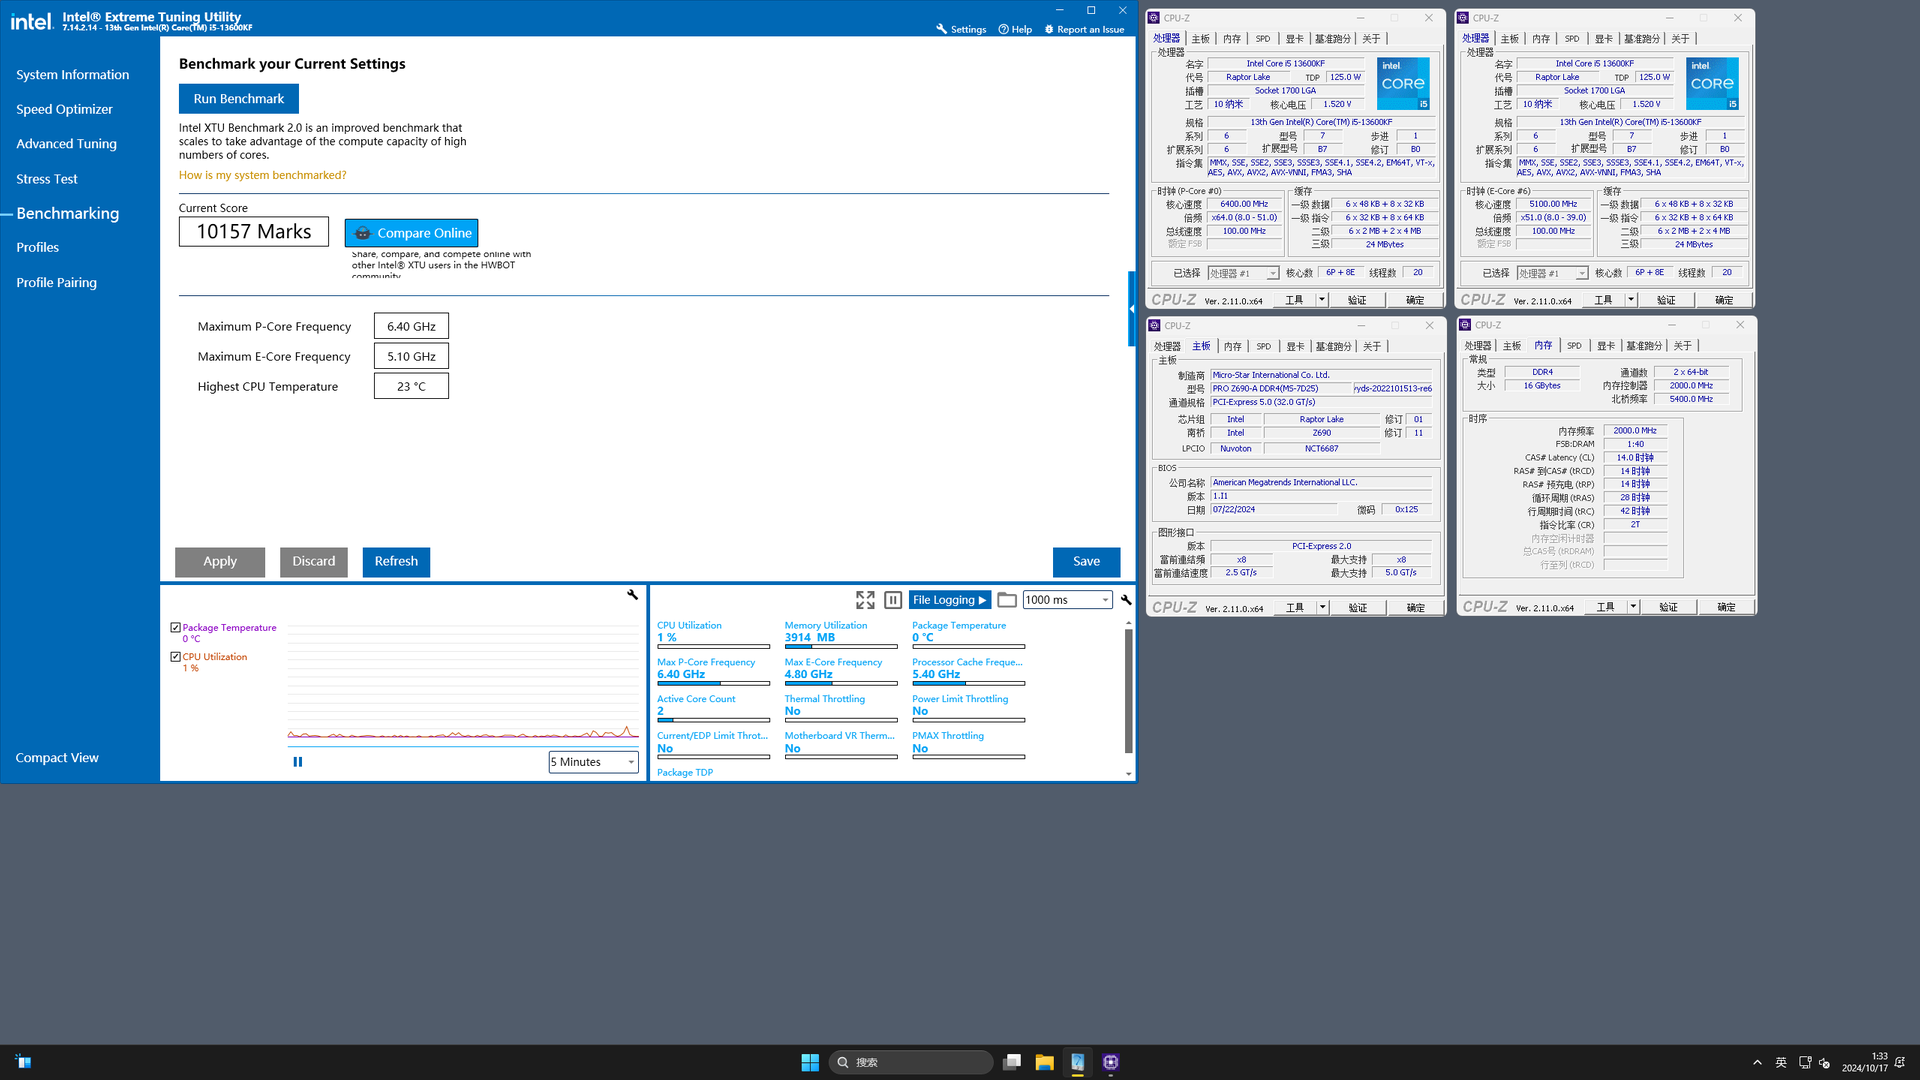This screenshot has width=1920, height=1080.
Task: Open processor selection dropdown in top-left CPU-Z
Action: click(1243, 273)
